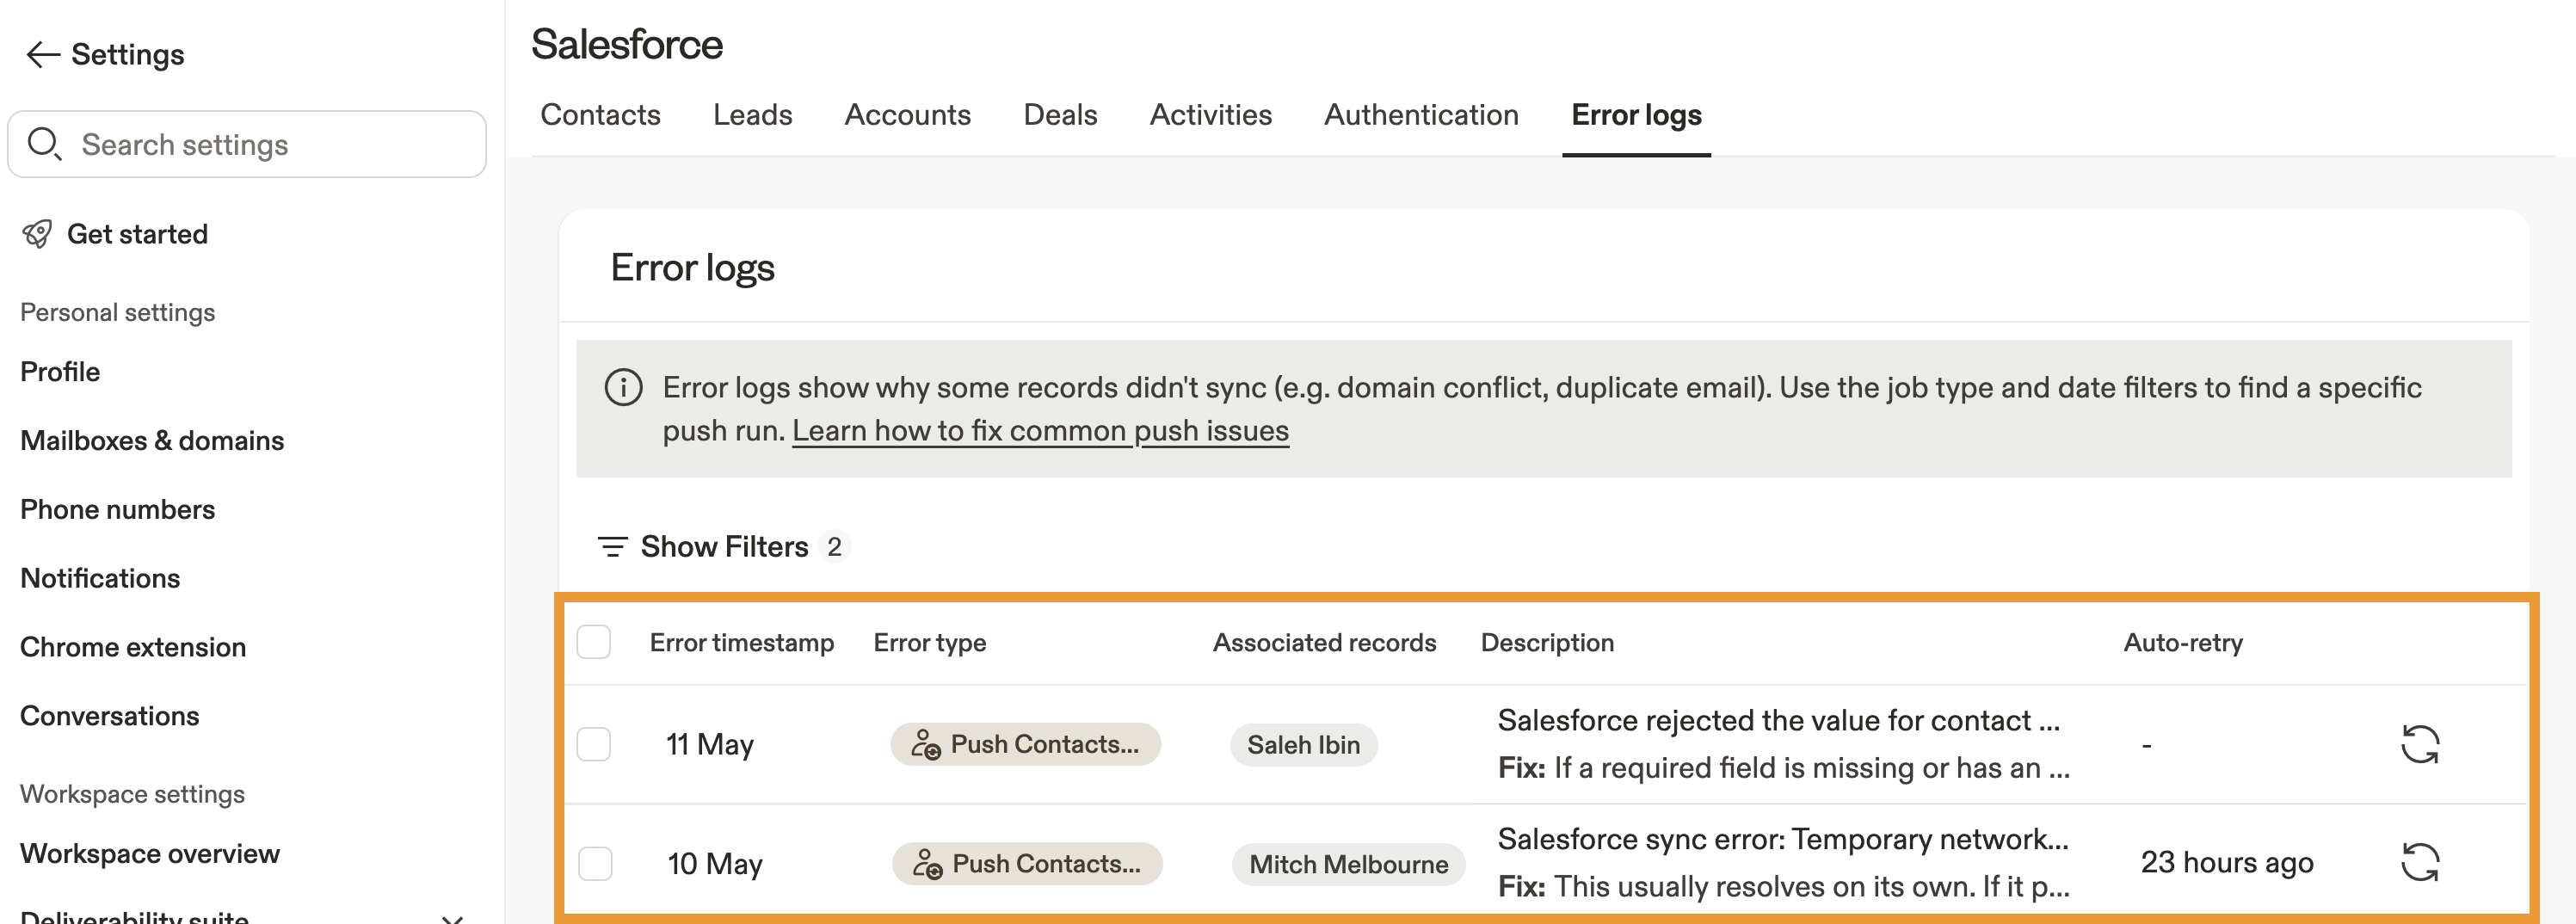Open Mailboxes & domains settings

[x=152, y=441]
